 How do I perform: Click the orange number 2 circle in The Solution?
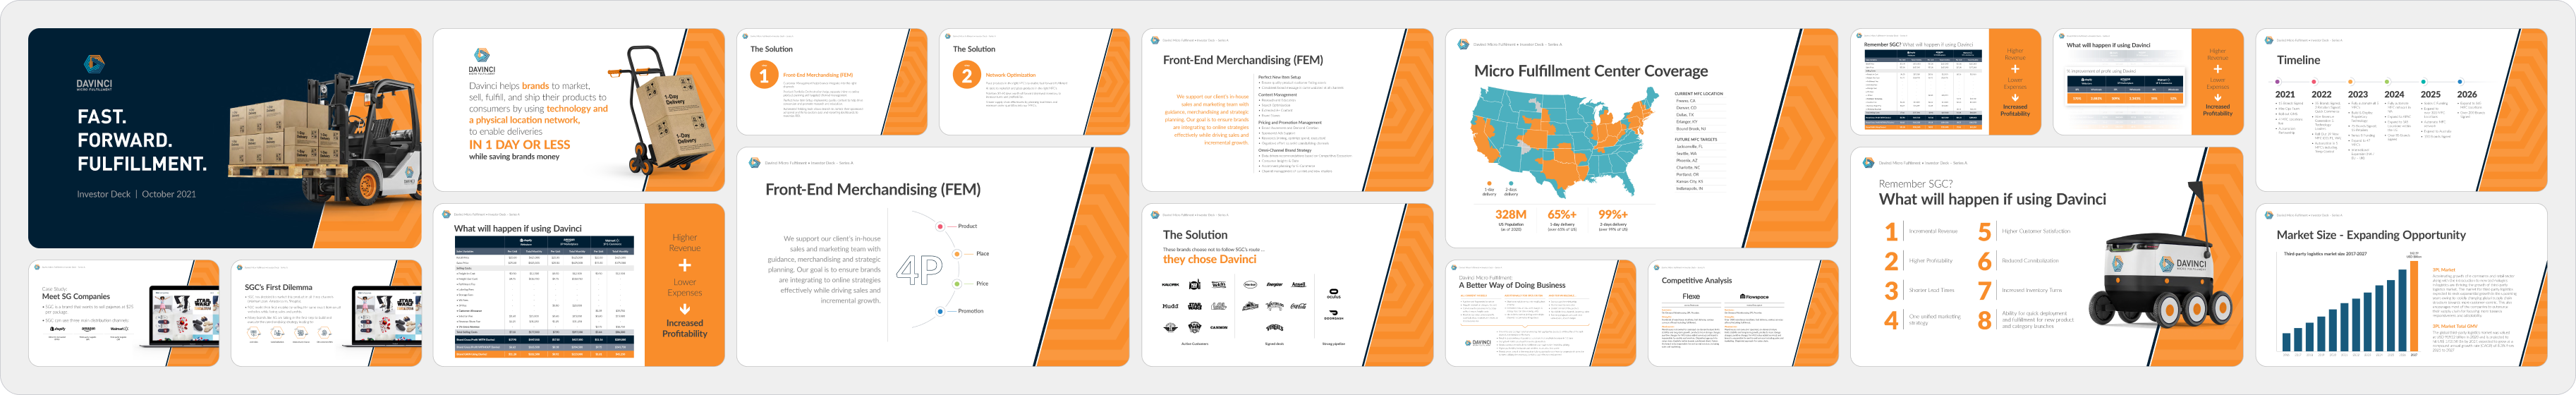(x=966, y=75)
